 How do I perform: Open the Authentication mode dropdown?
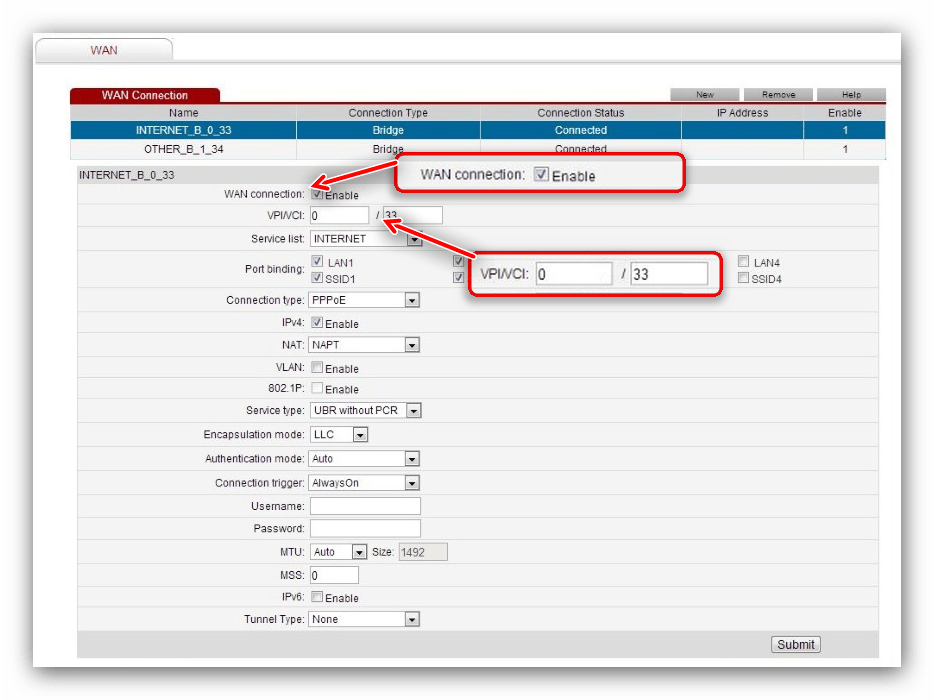point(364,459)
